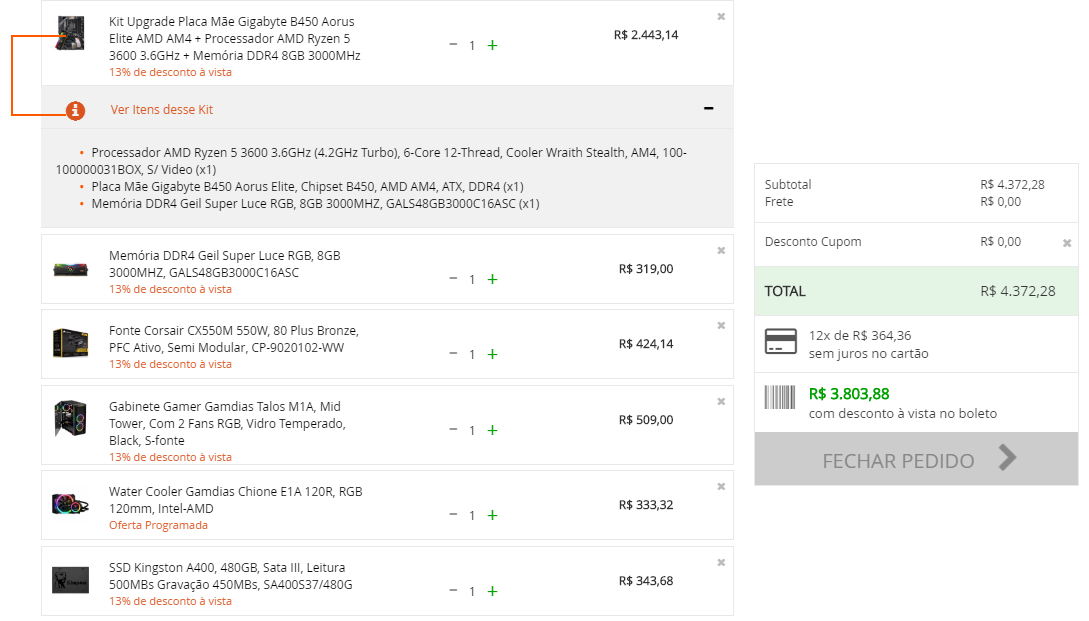Remove the Water Cooler Gamdias Chione item

[721, 487]
